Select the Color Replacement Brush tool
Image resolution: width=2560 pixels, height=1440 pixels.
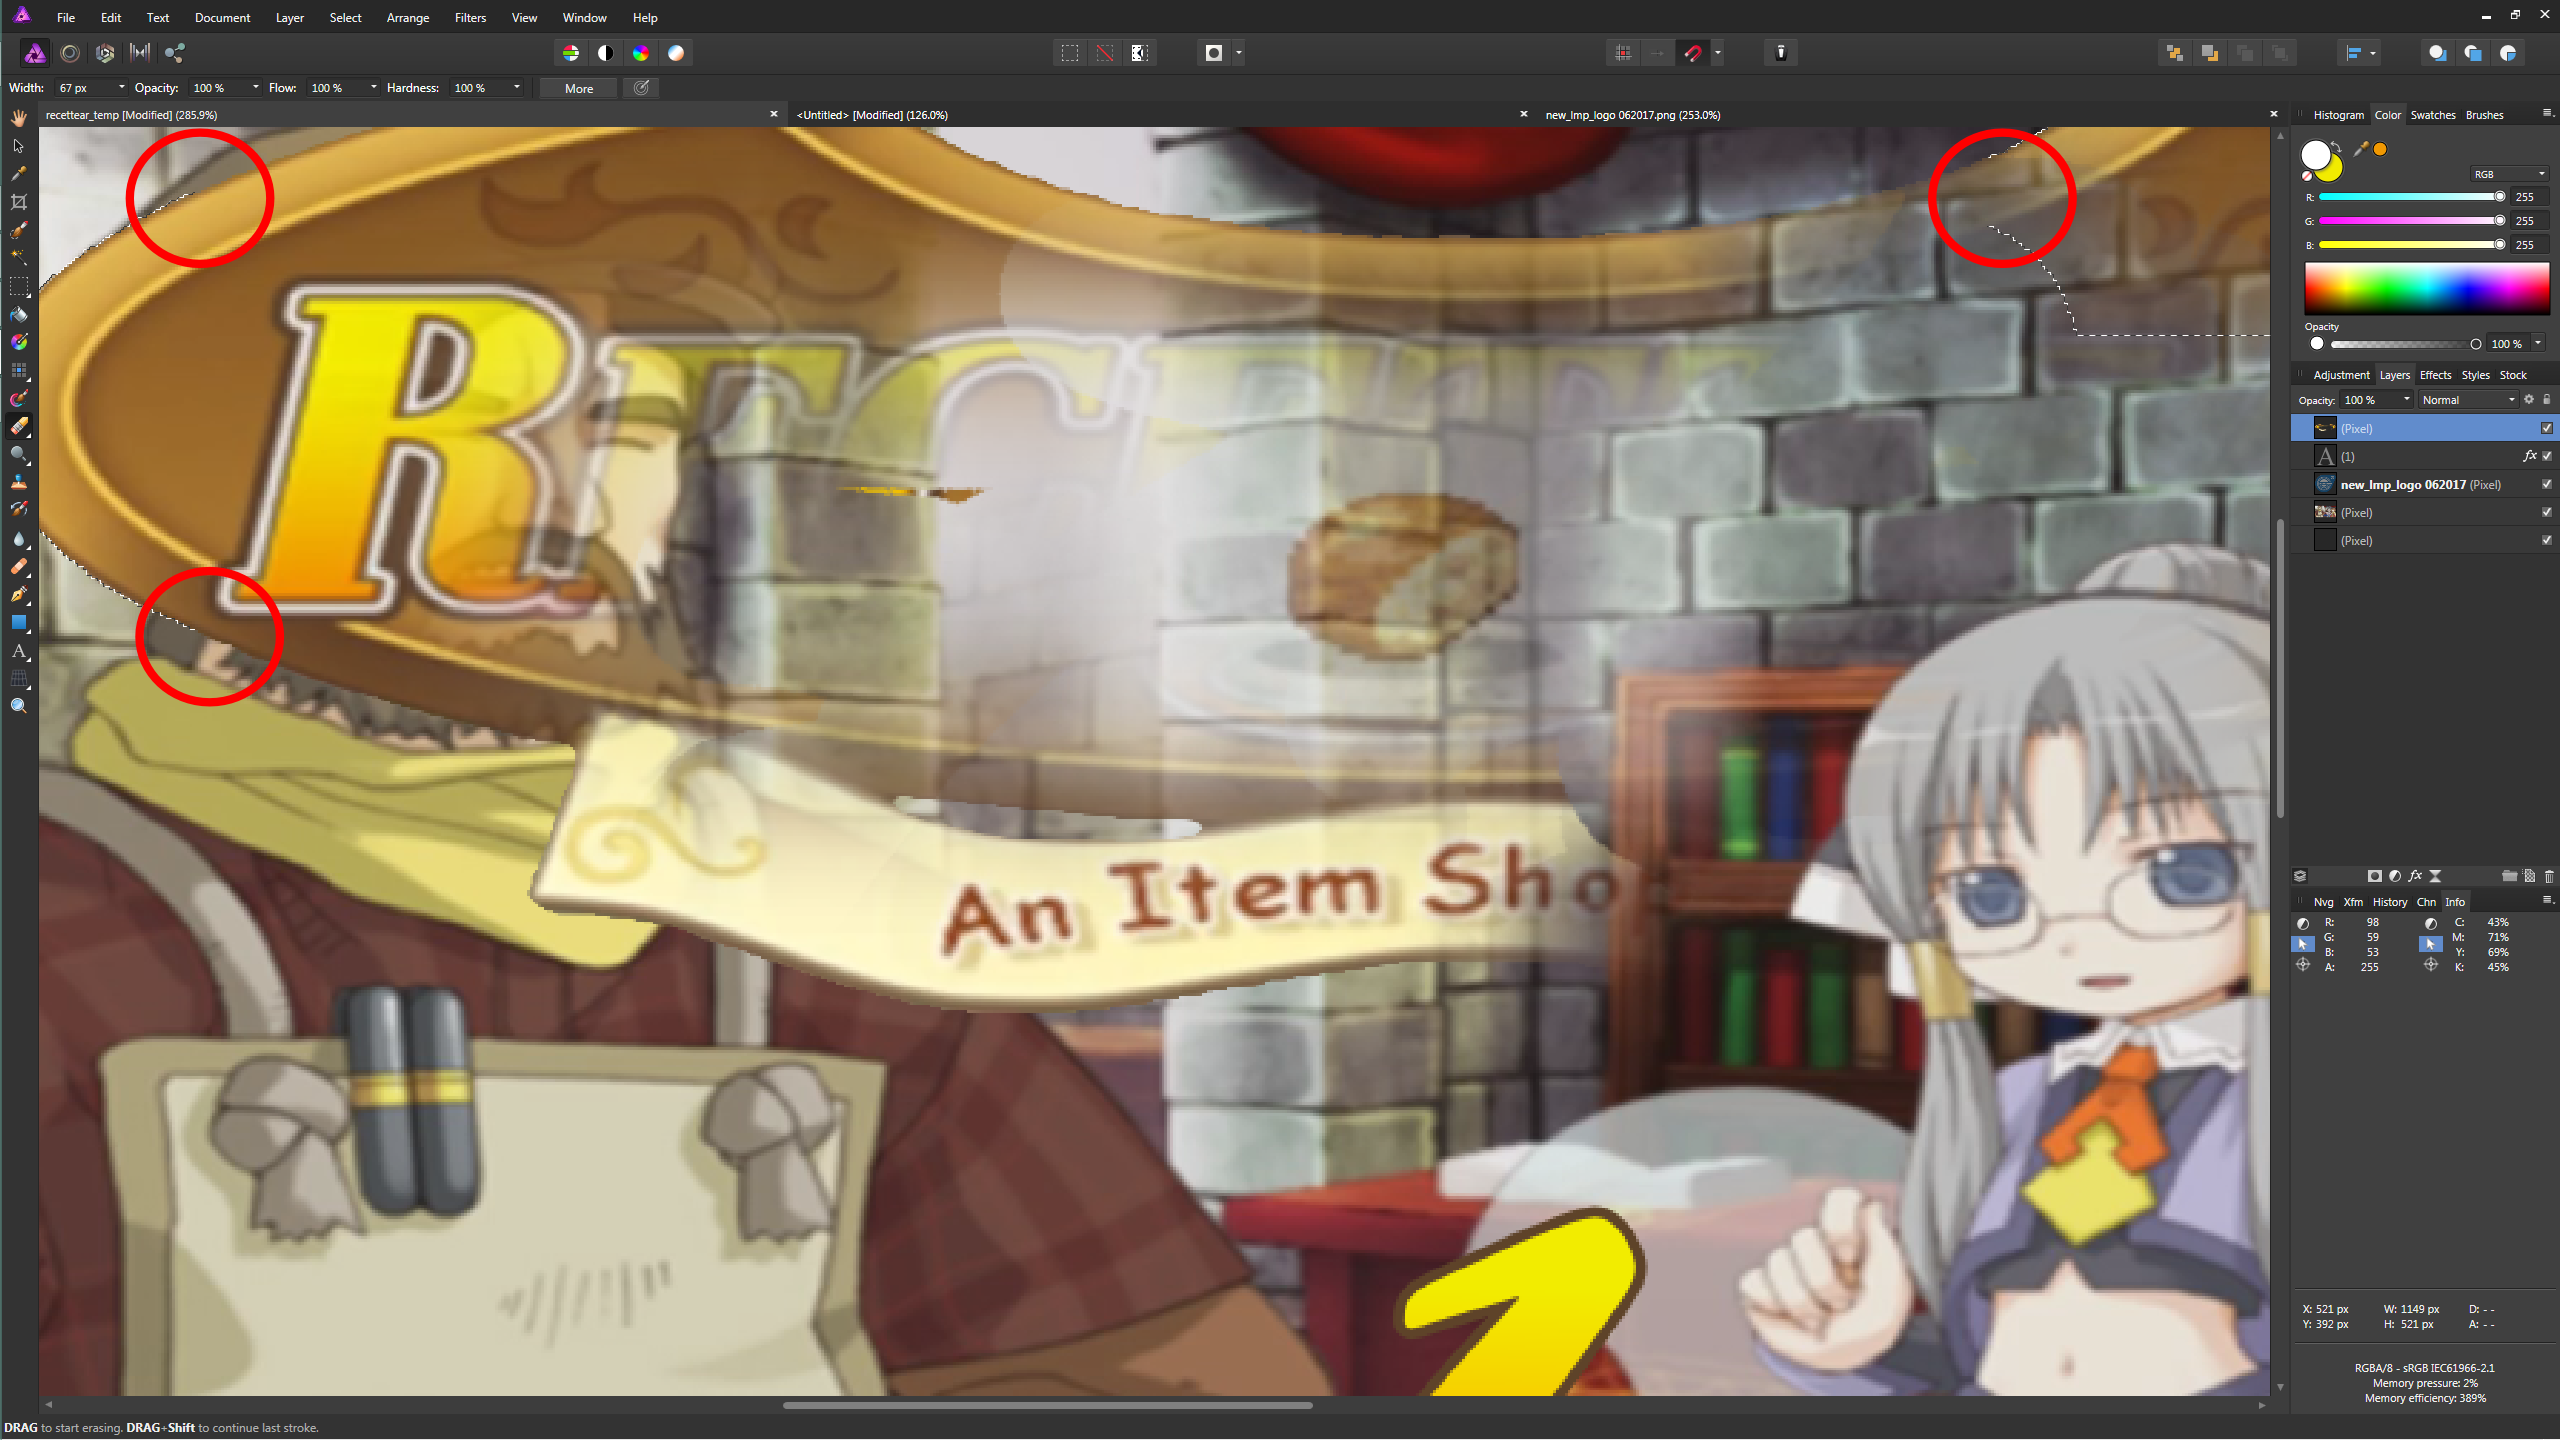pos(19,399)
